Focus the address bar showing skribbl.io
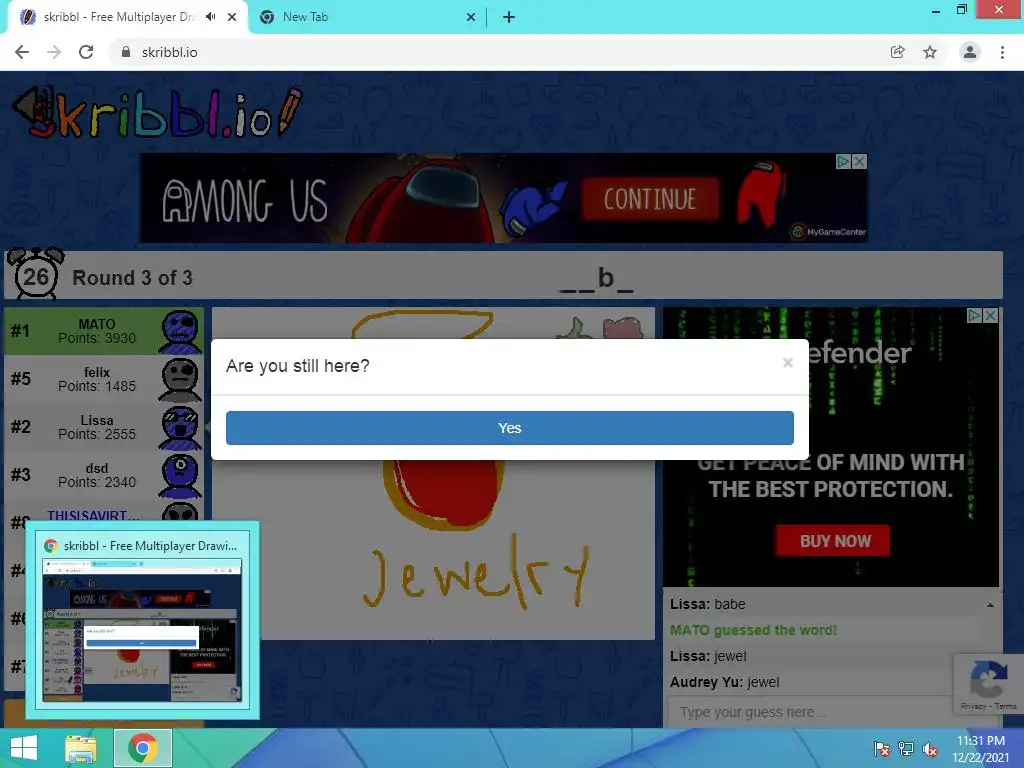The width and height of the screenshot is (1024, 768). (496, 52)
